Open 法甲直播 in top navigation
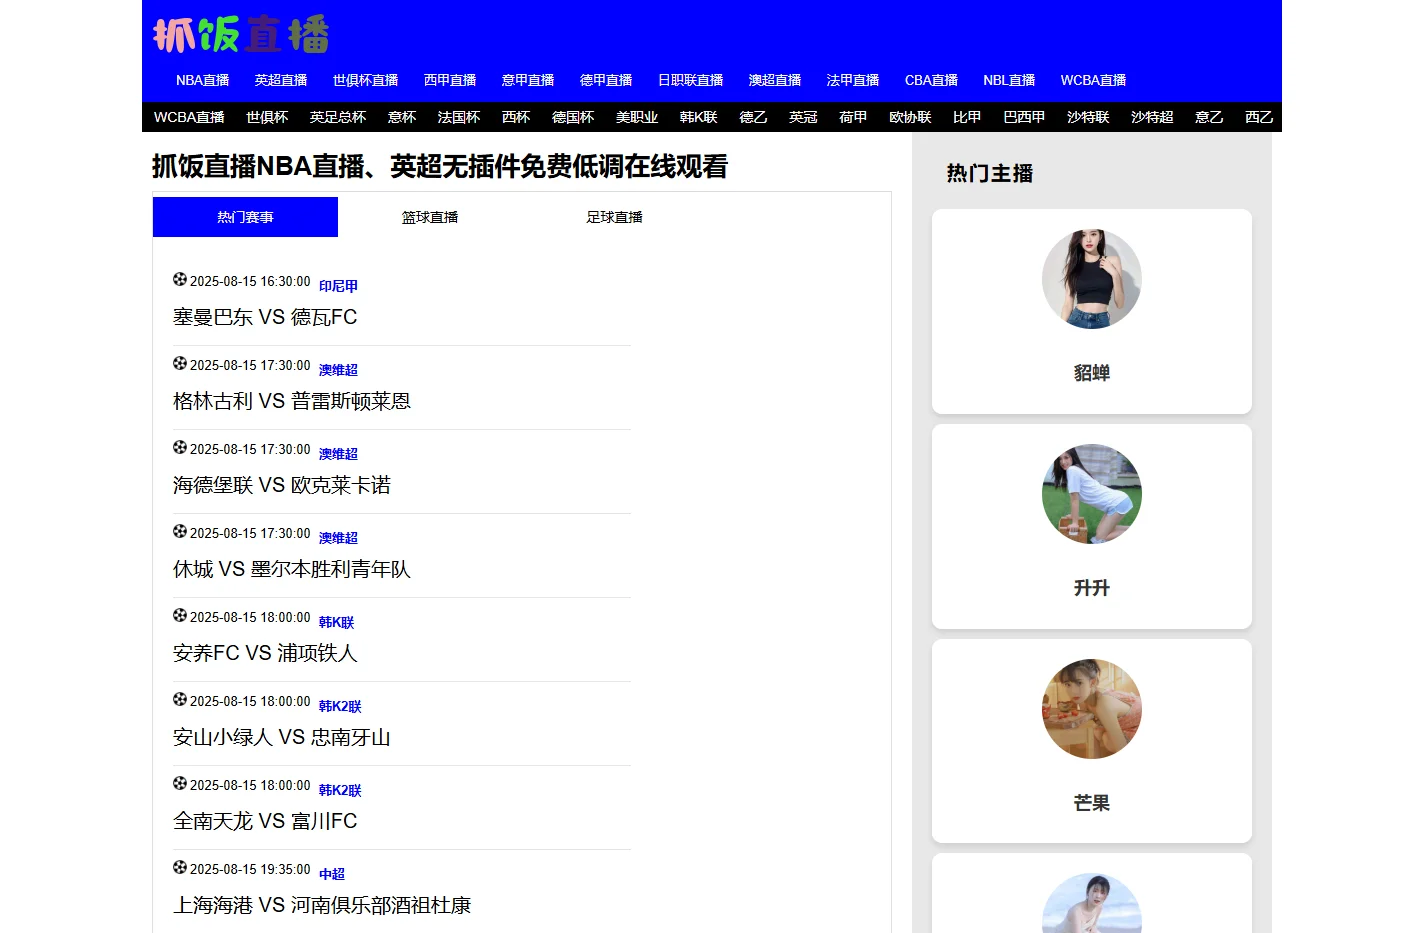Screen dimensions: 1424x933 853,80
